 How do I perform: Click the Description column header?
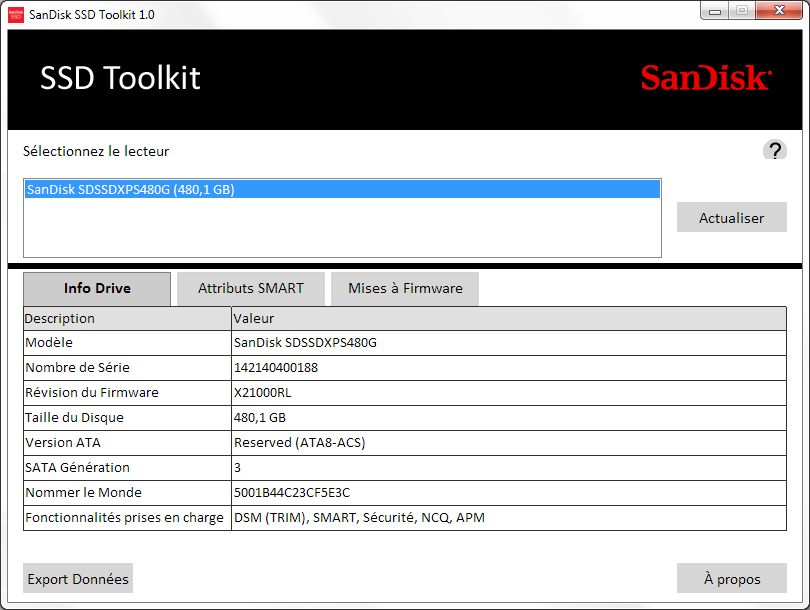(127, 319)
